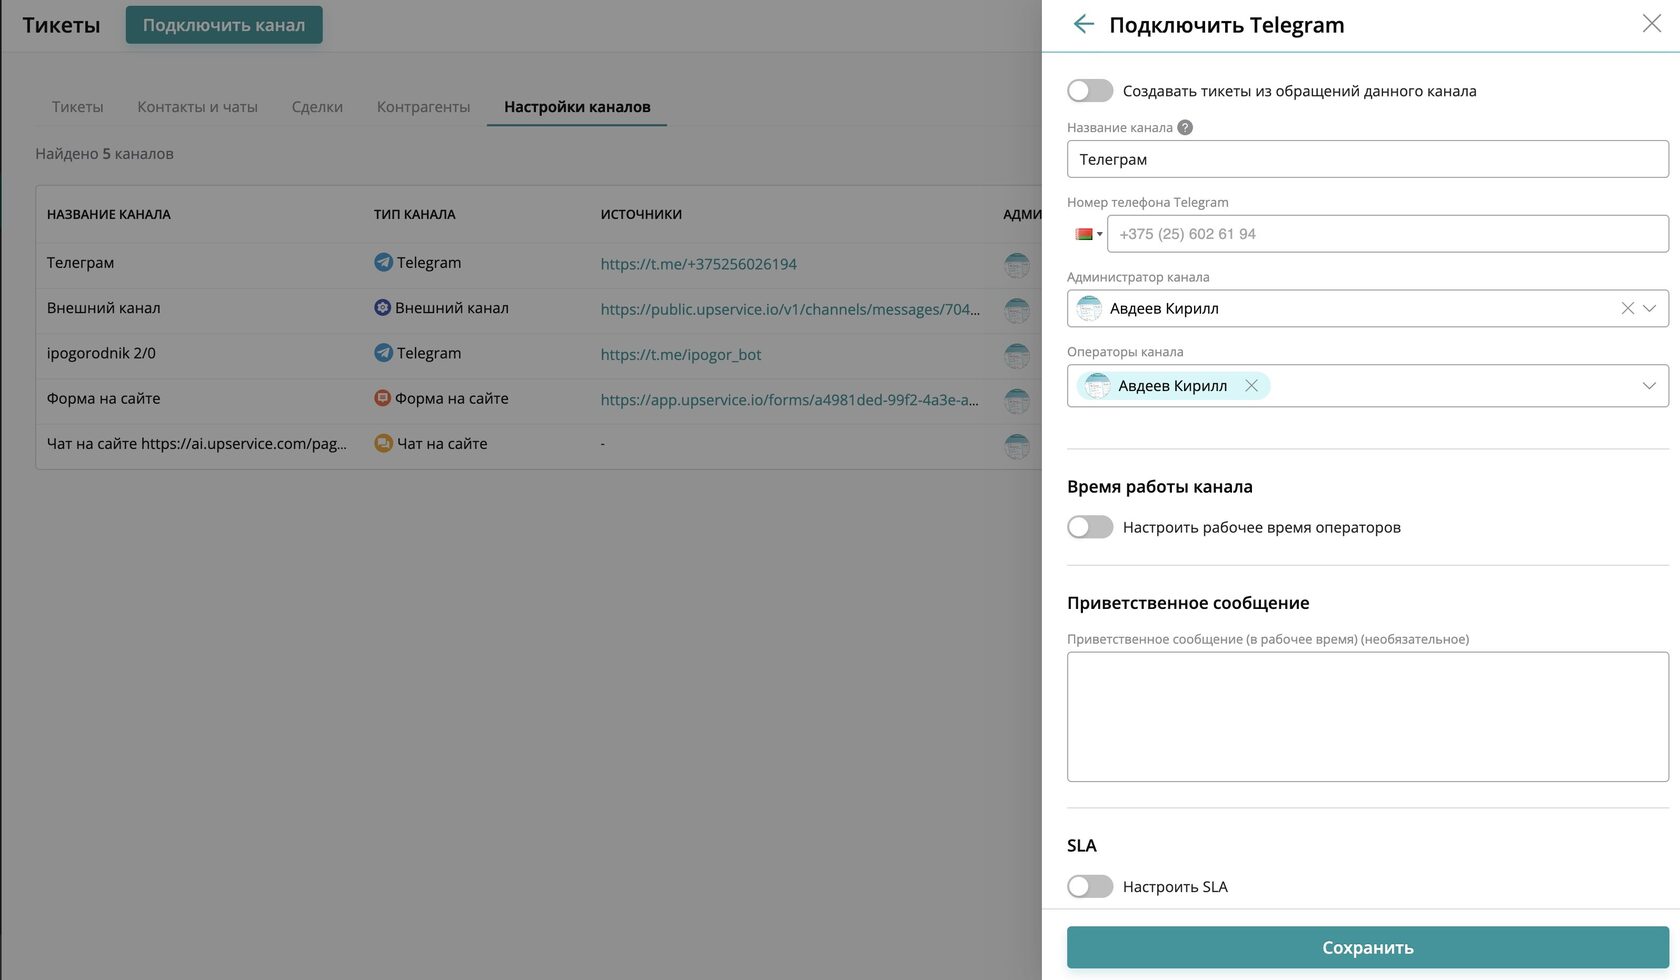Remove operator Авдеев Кирилл tag
This screenshot has width=1680, height=980.
pyautogui.click(x=1251, y=386)
